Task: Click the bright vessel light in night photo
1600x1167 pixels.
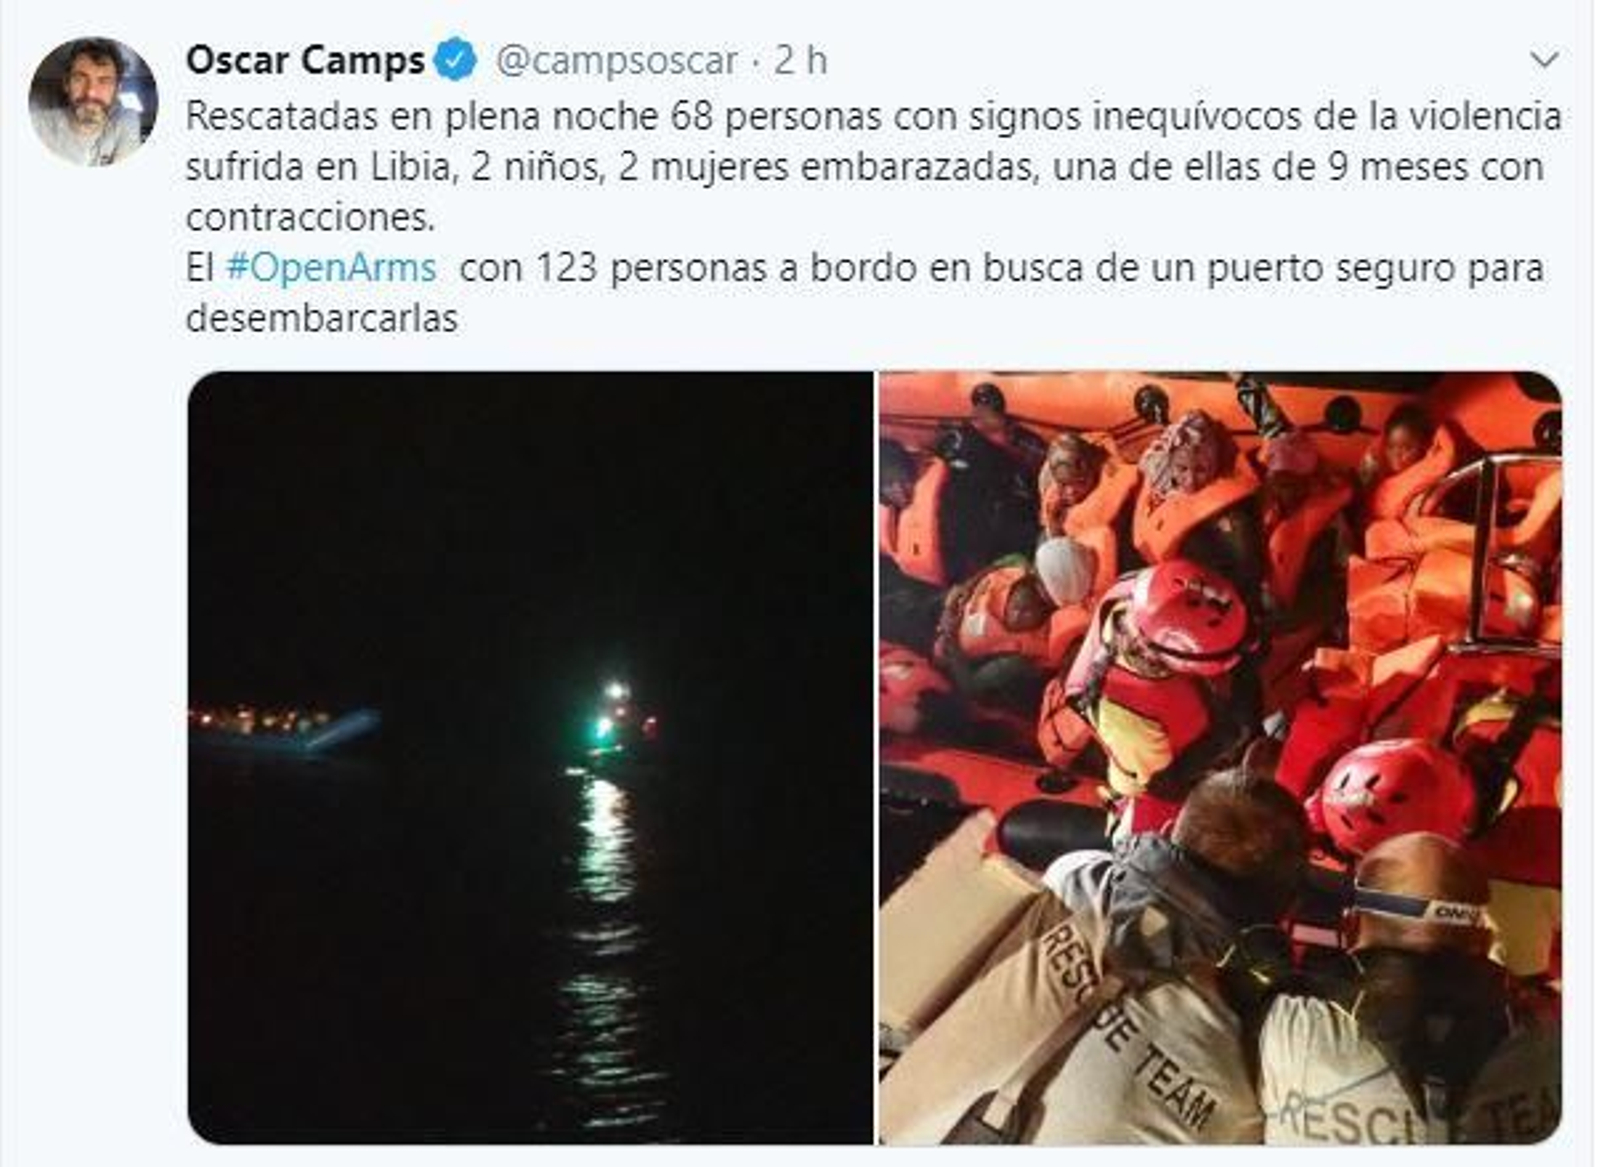Action: pyautogui.click(x=616, y=692)
